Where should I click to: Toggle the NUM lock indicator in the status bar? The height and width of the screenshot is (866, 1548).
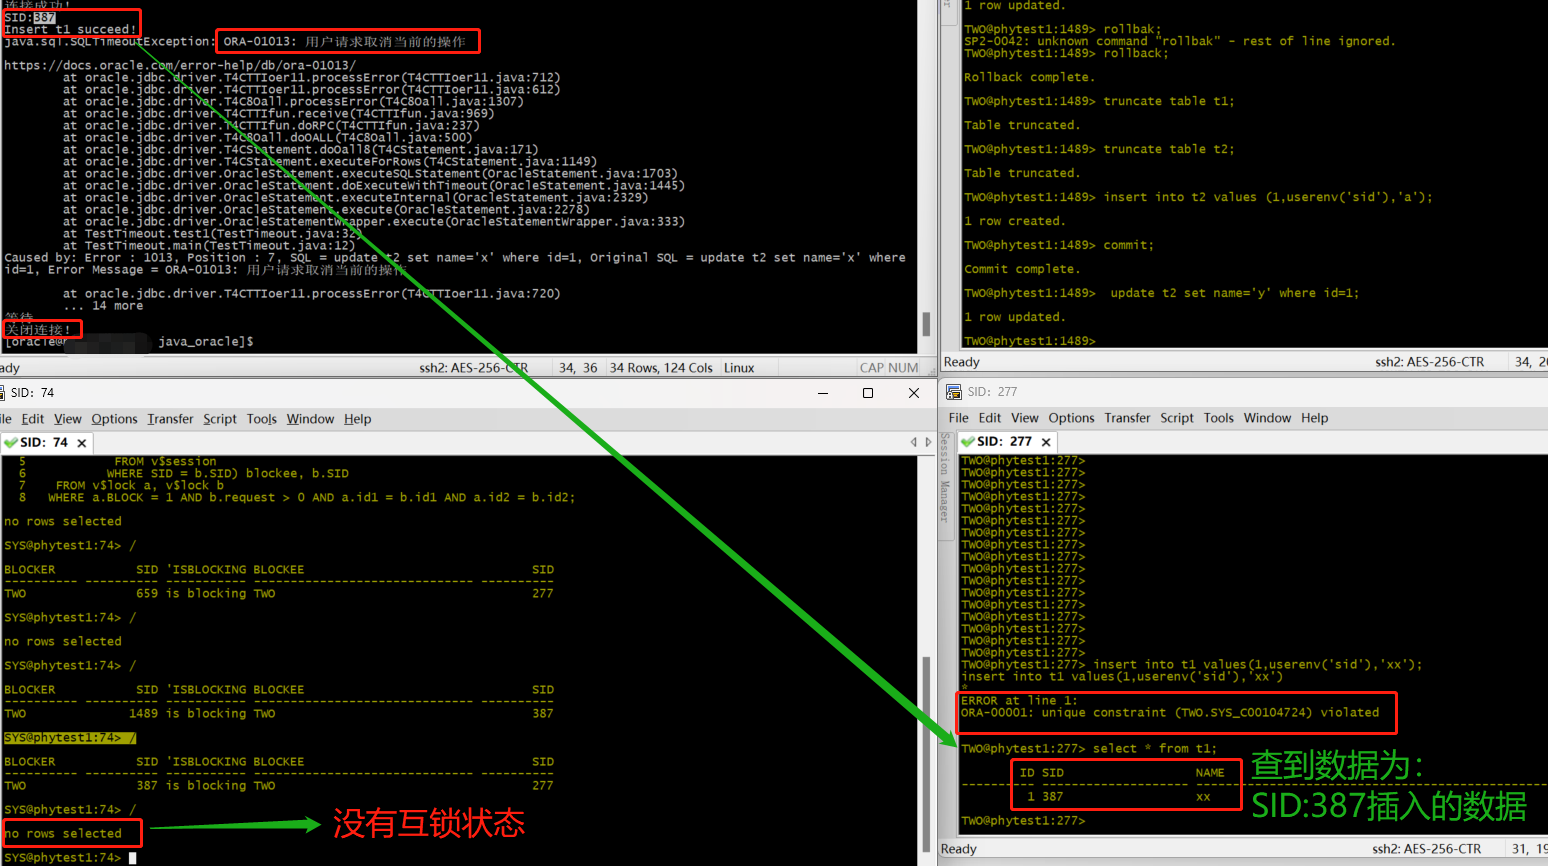pyautogui.click(x=903, y=367)
